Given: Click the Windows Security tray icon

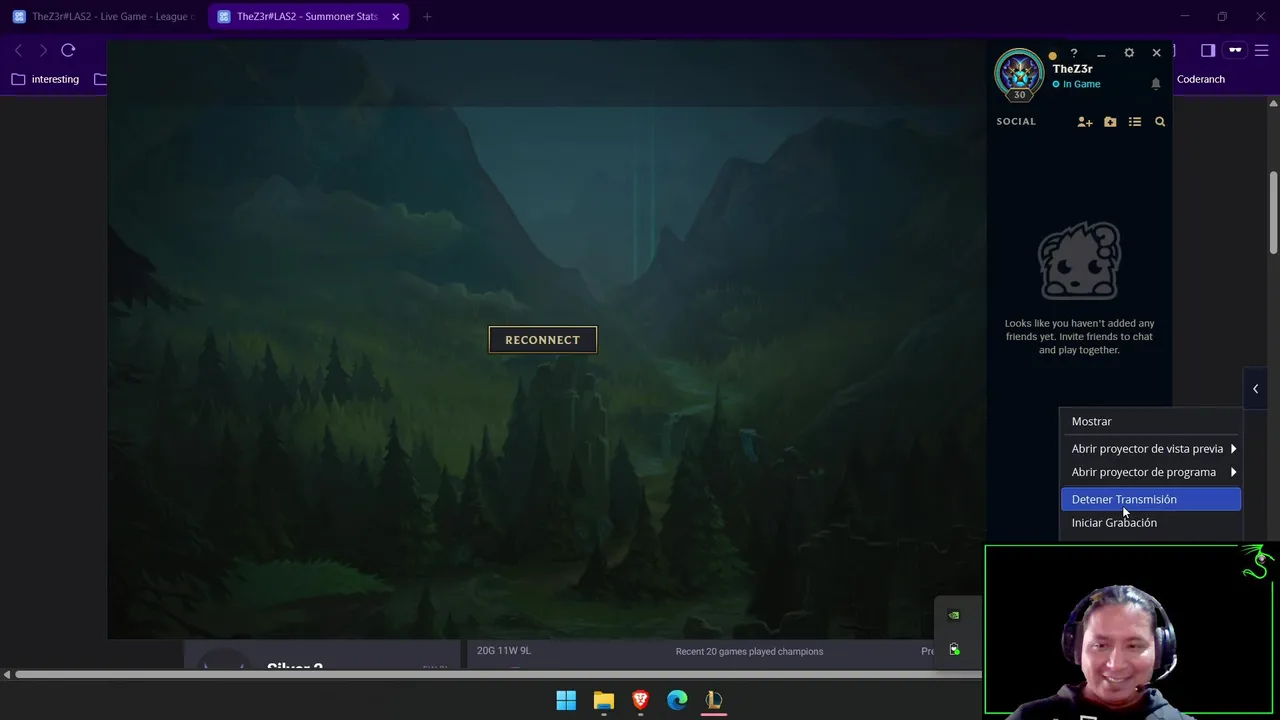Looking at the screenshot, I should (954, 650).
